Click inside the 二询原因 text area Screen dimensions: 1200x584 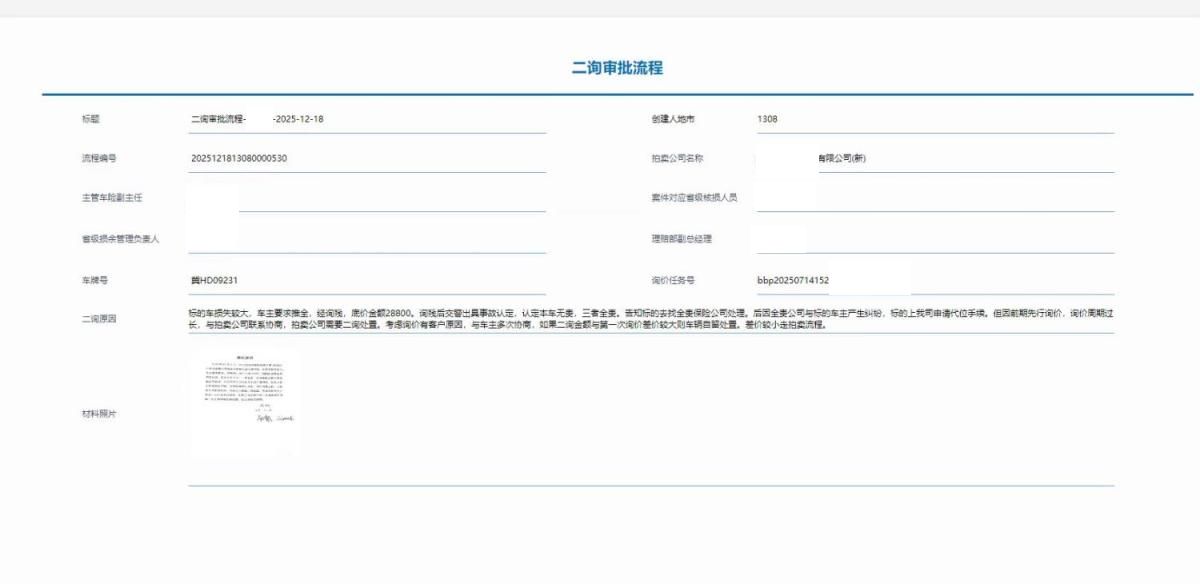point(650,318)
